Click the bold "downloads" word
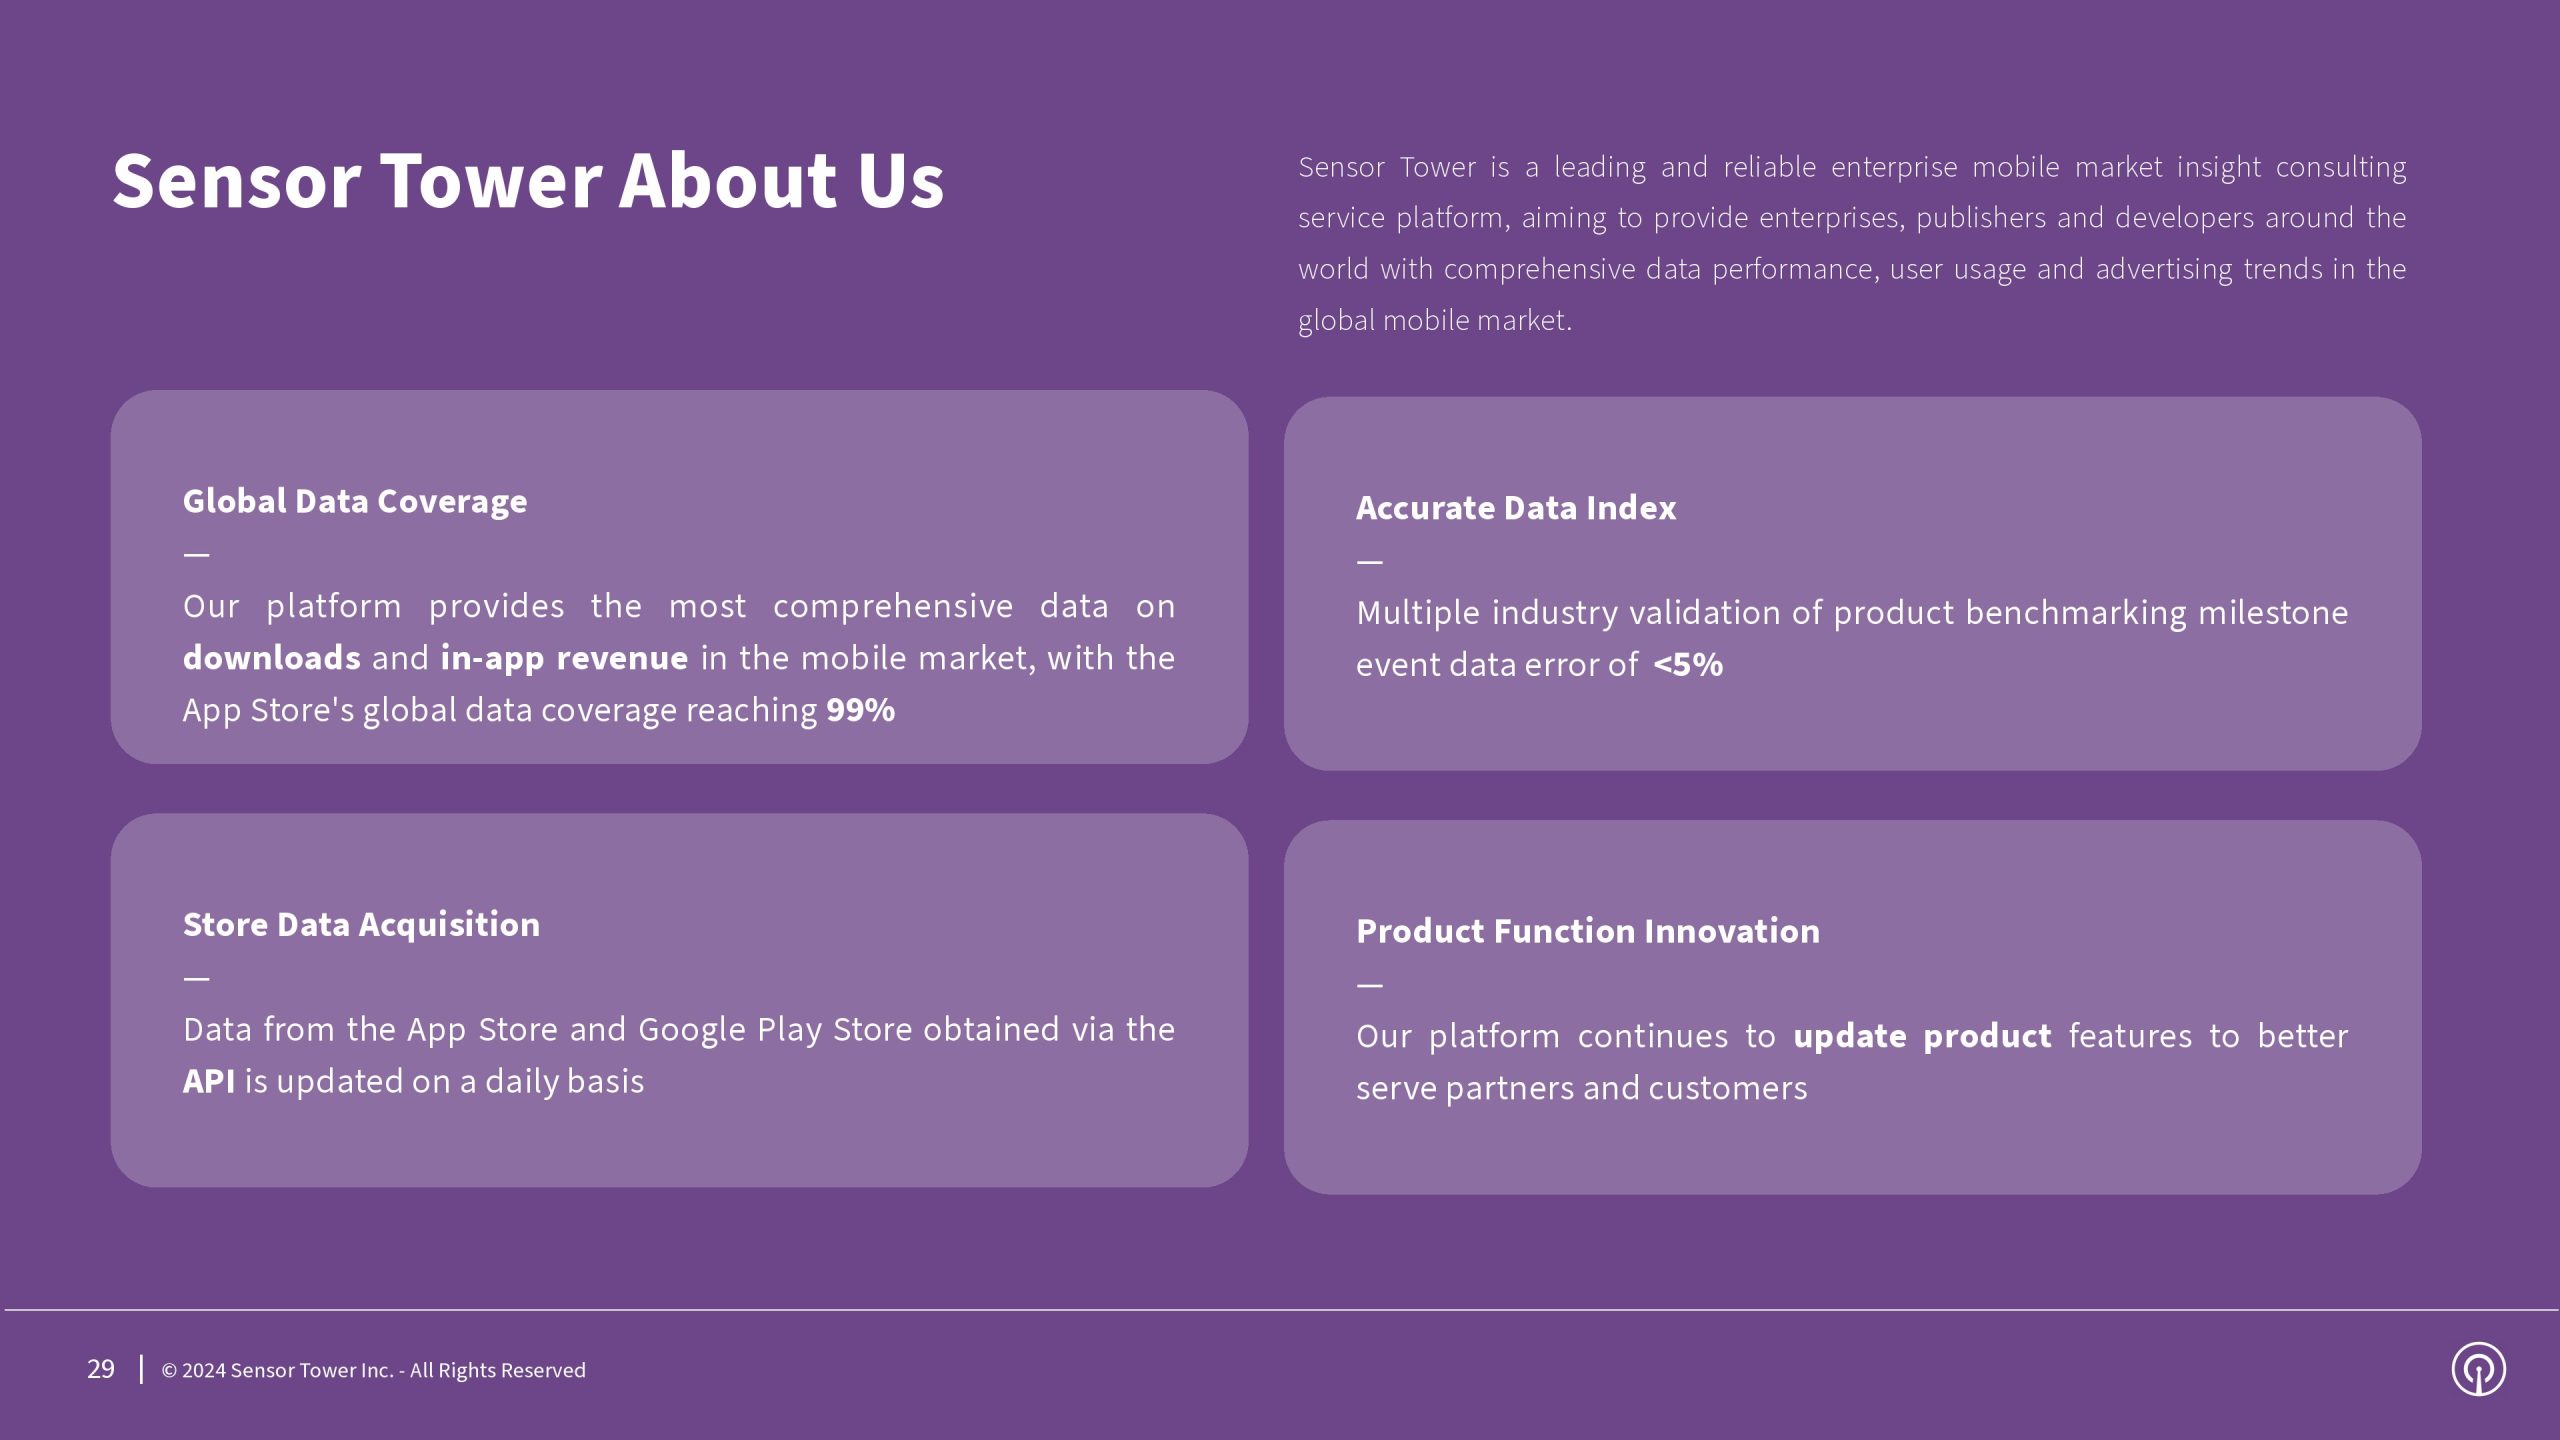2560x1440 pixels. (272, 658)
